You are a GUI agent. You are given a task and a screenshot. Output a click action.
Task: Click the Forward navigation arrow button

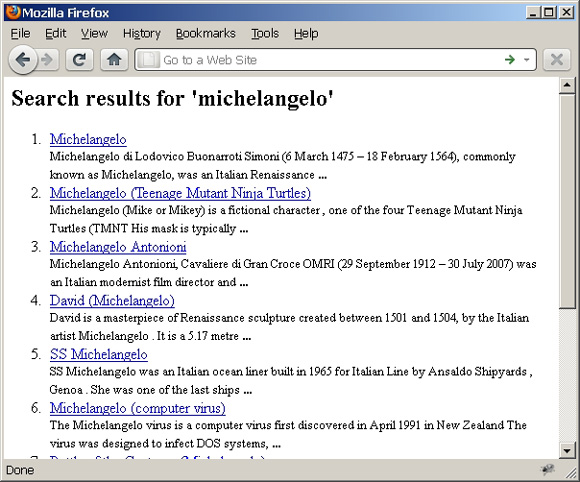(x=47, y=60)
